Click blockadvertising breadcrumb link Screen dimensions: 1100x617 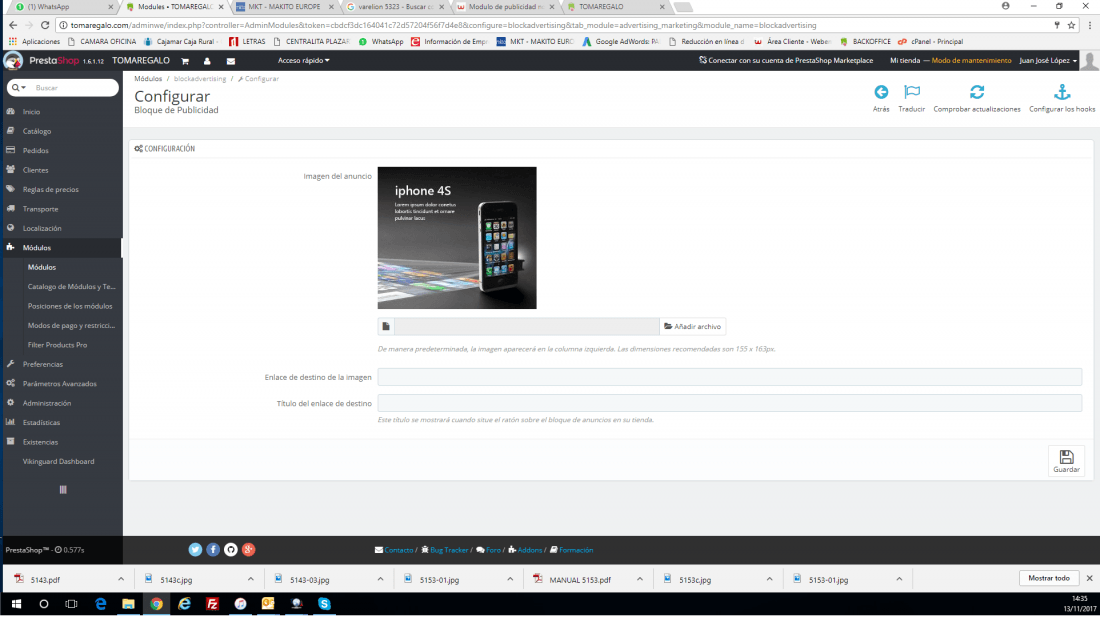[x=200, y=79]
